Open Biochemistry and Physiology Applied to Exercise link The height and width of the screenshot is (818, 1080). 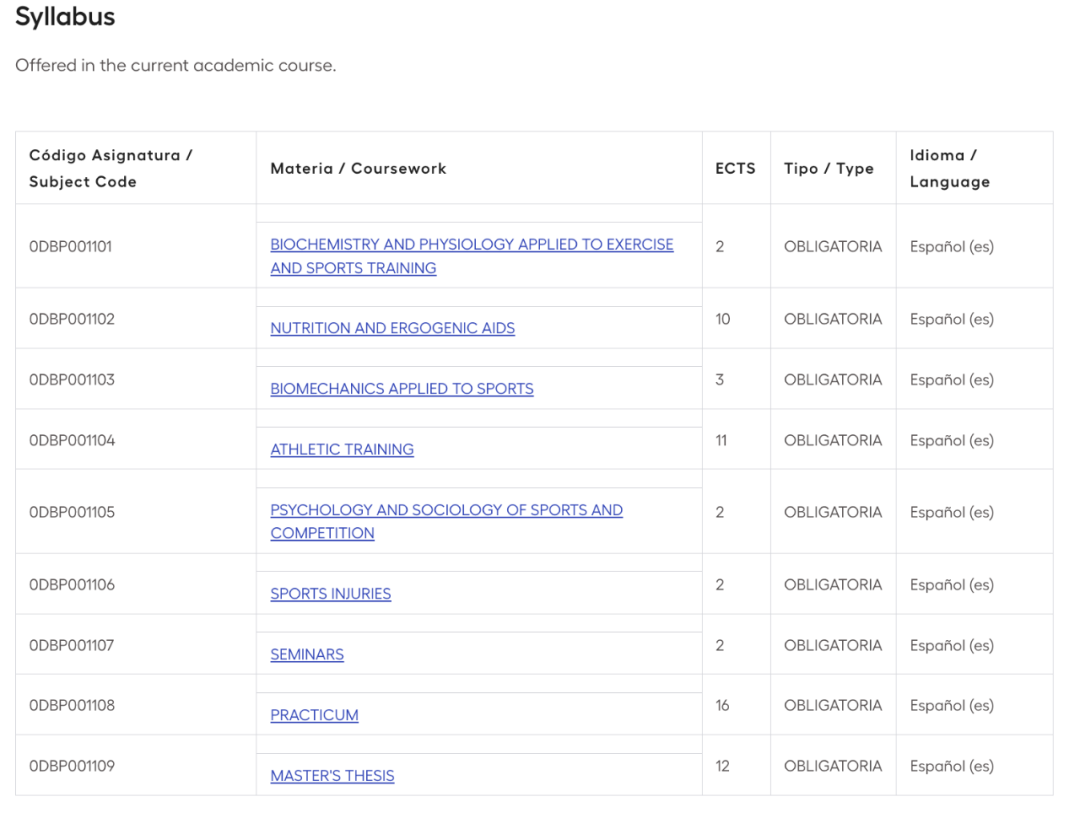[471, 245]
